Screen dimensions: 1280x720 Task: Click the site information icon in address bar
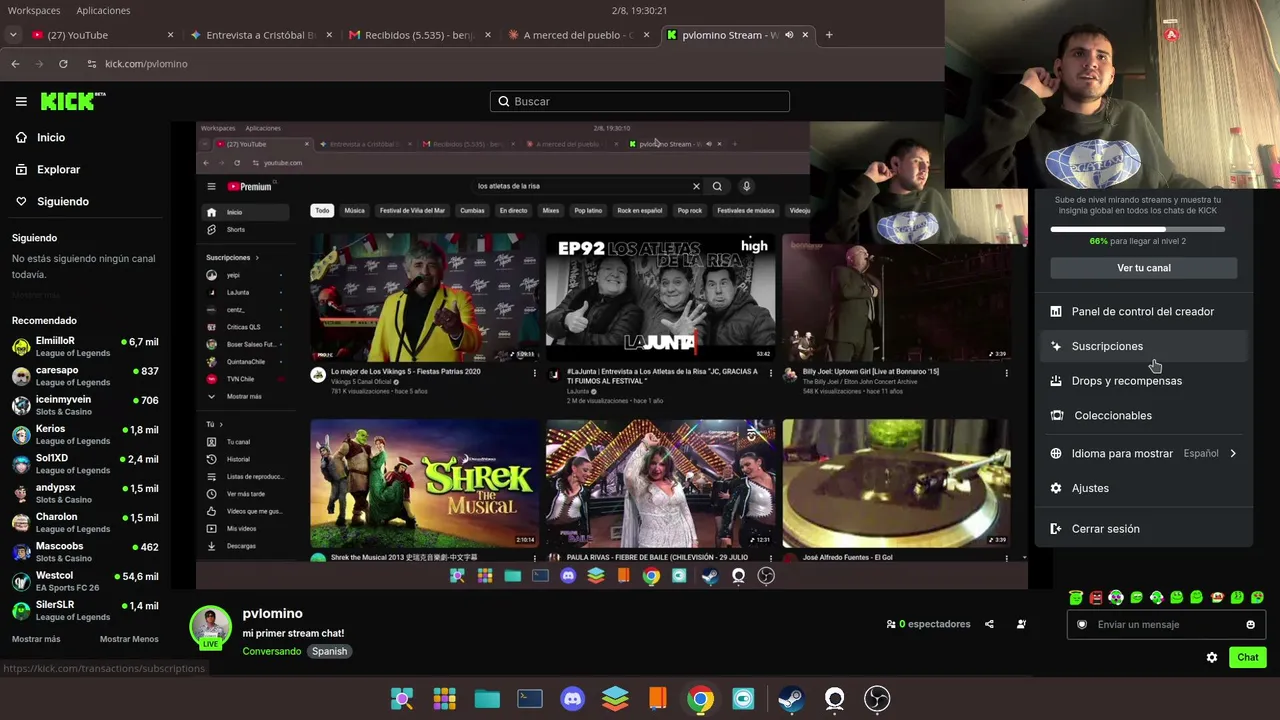pyautogui.click(x=92, y=64)
